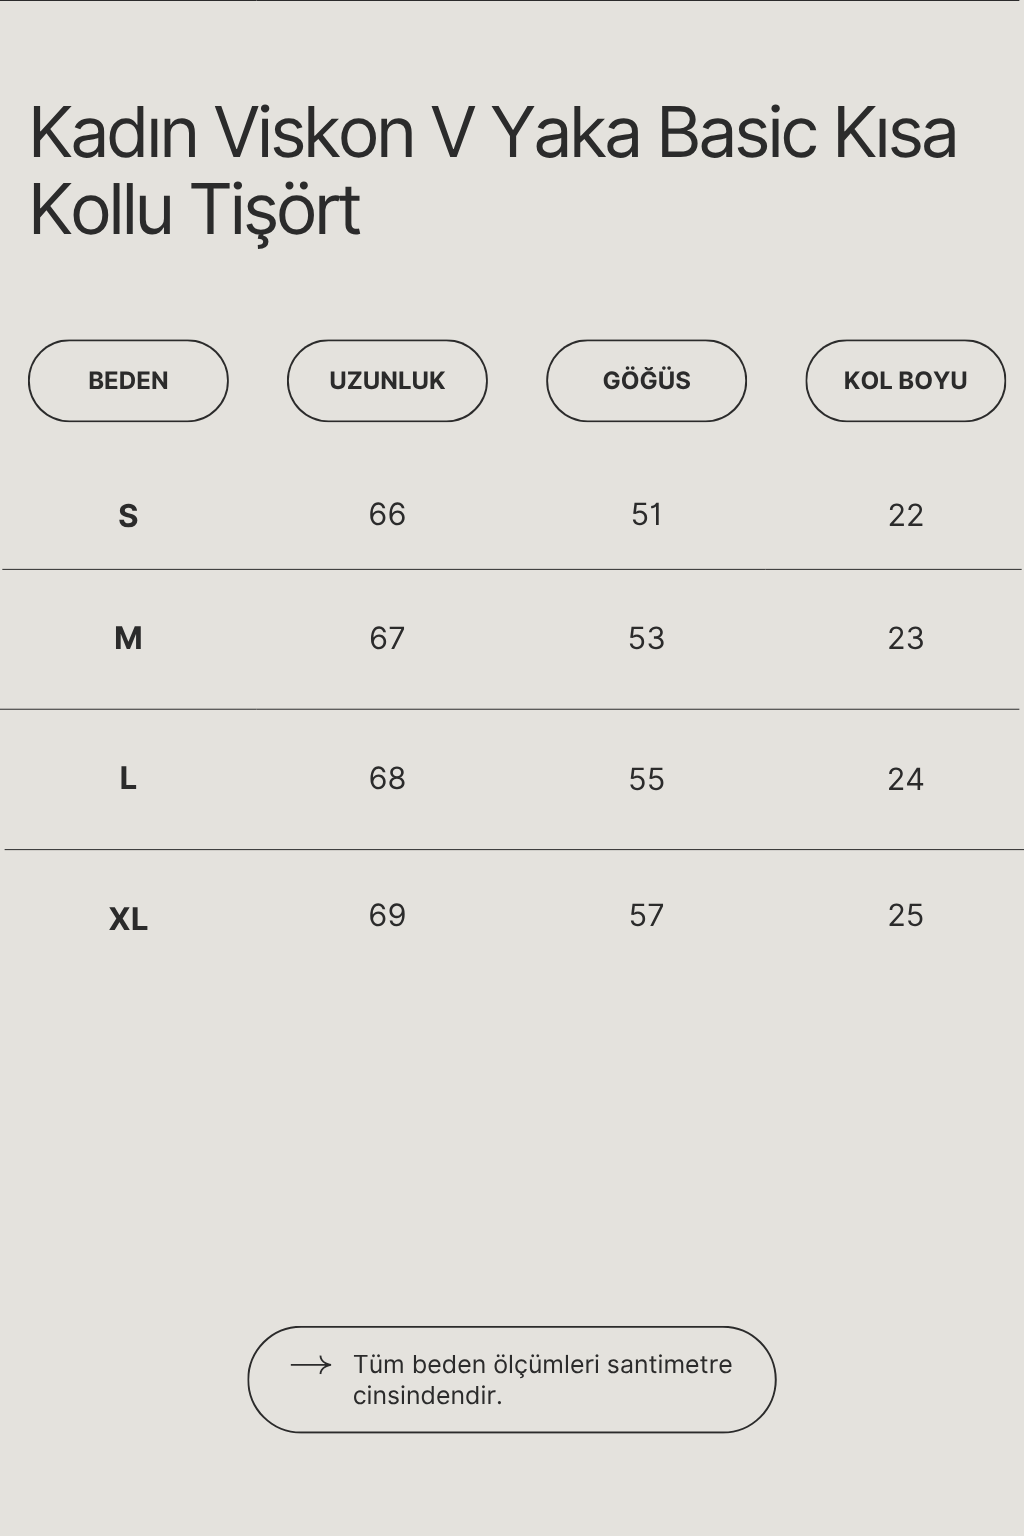This screenshot has height=1536, width=1024.
Task: Click the chest value 51
Action: pos(646,514)
